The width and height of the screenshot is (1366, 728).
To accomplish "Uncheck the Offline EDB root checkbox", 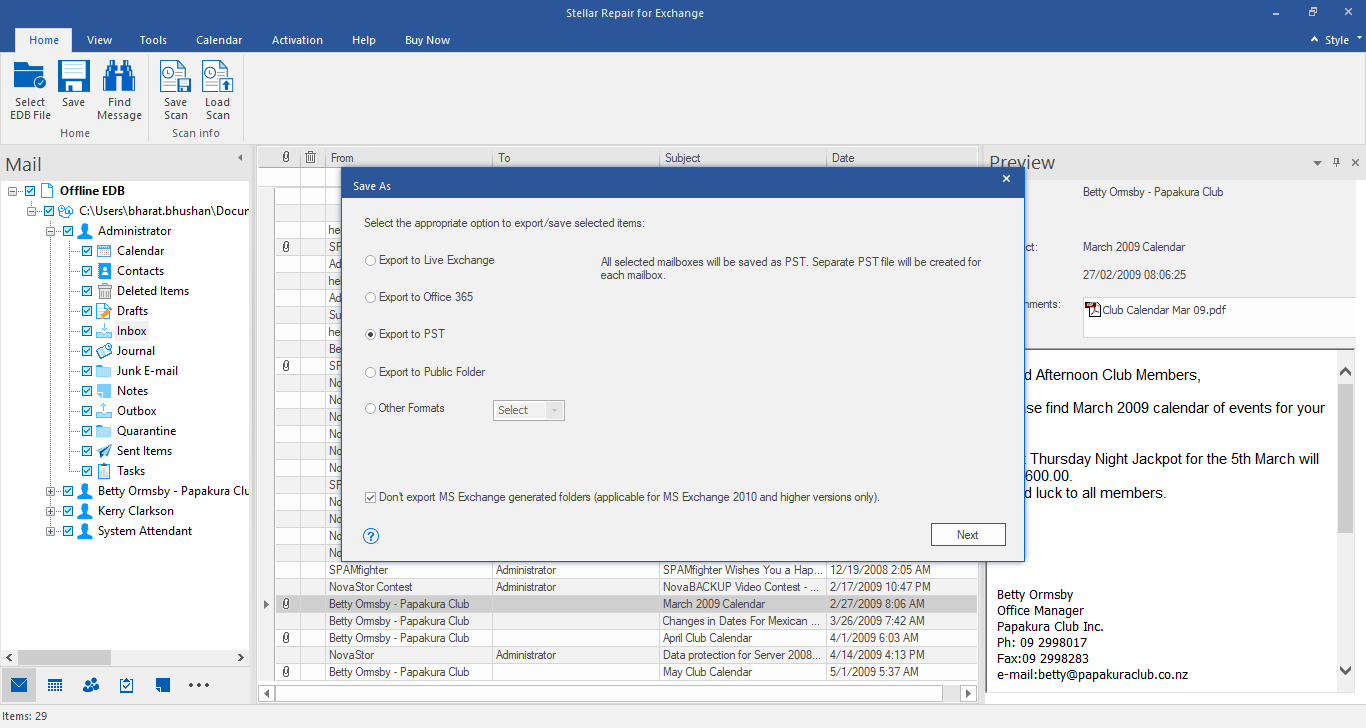I will pos(30,191).
